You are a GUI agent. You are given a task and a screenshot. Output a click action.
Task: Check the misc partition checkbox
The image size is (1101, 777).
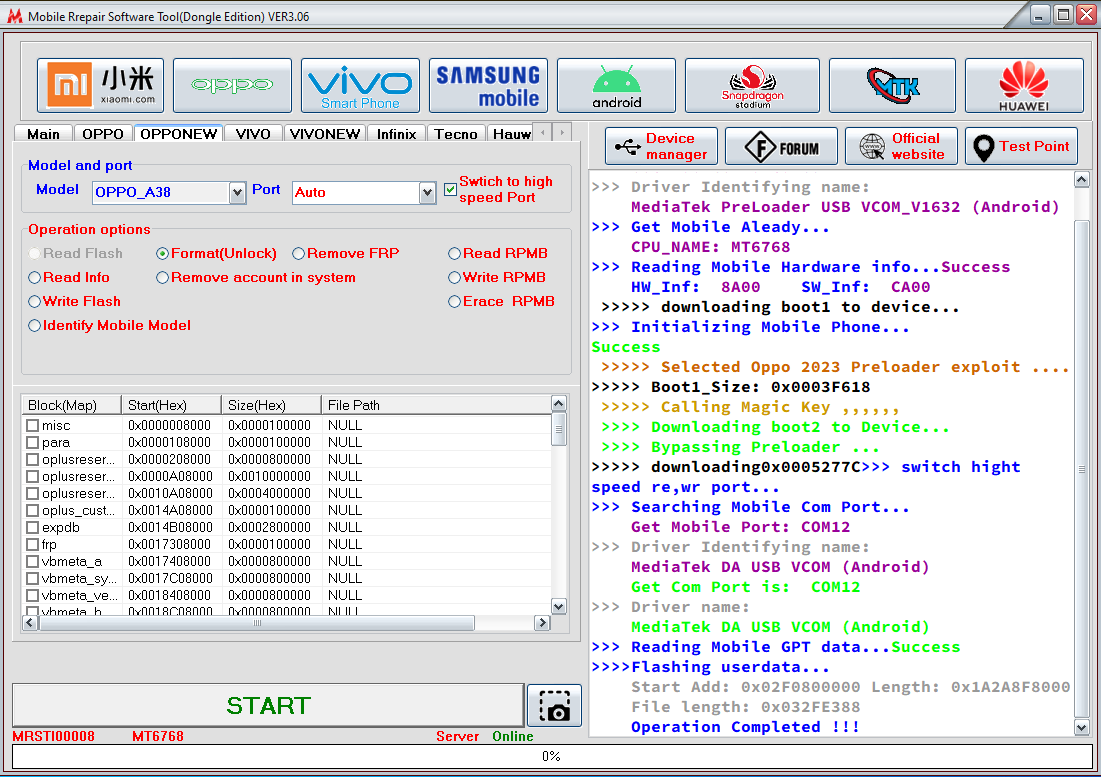click(32, 425)
